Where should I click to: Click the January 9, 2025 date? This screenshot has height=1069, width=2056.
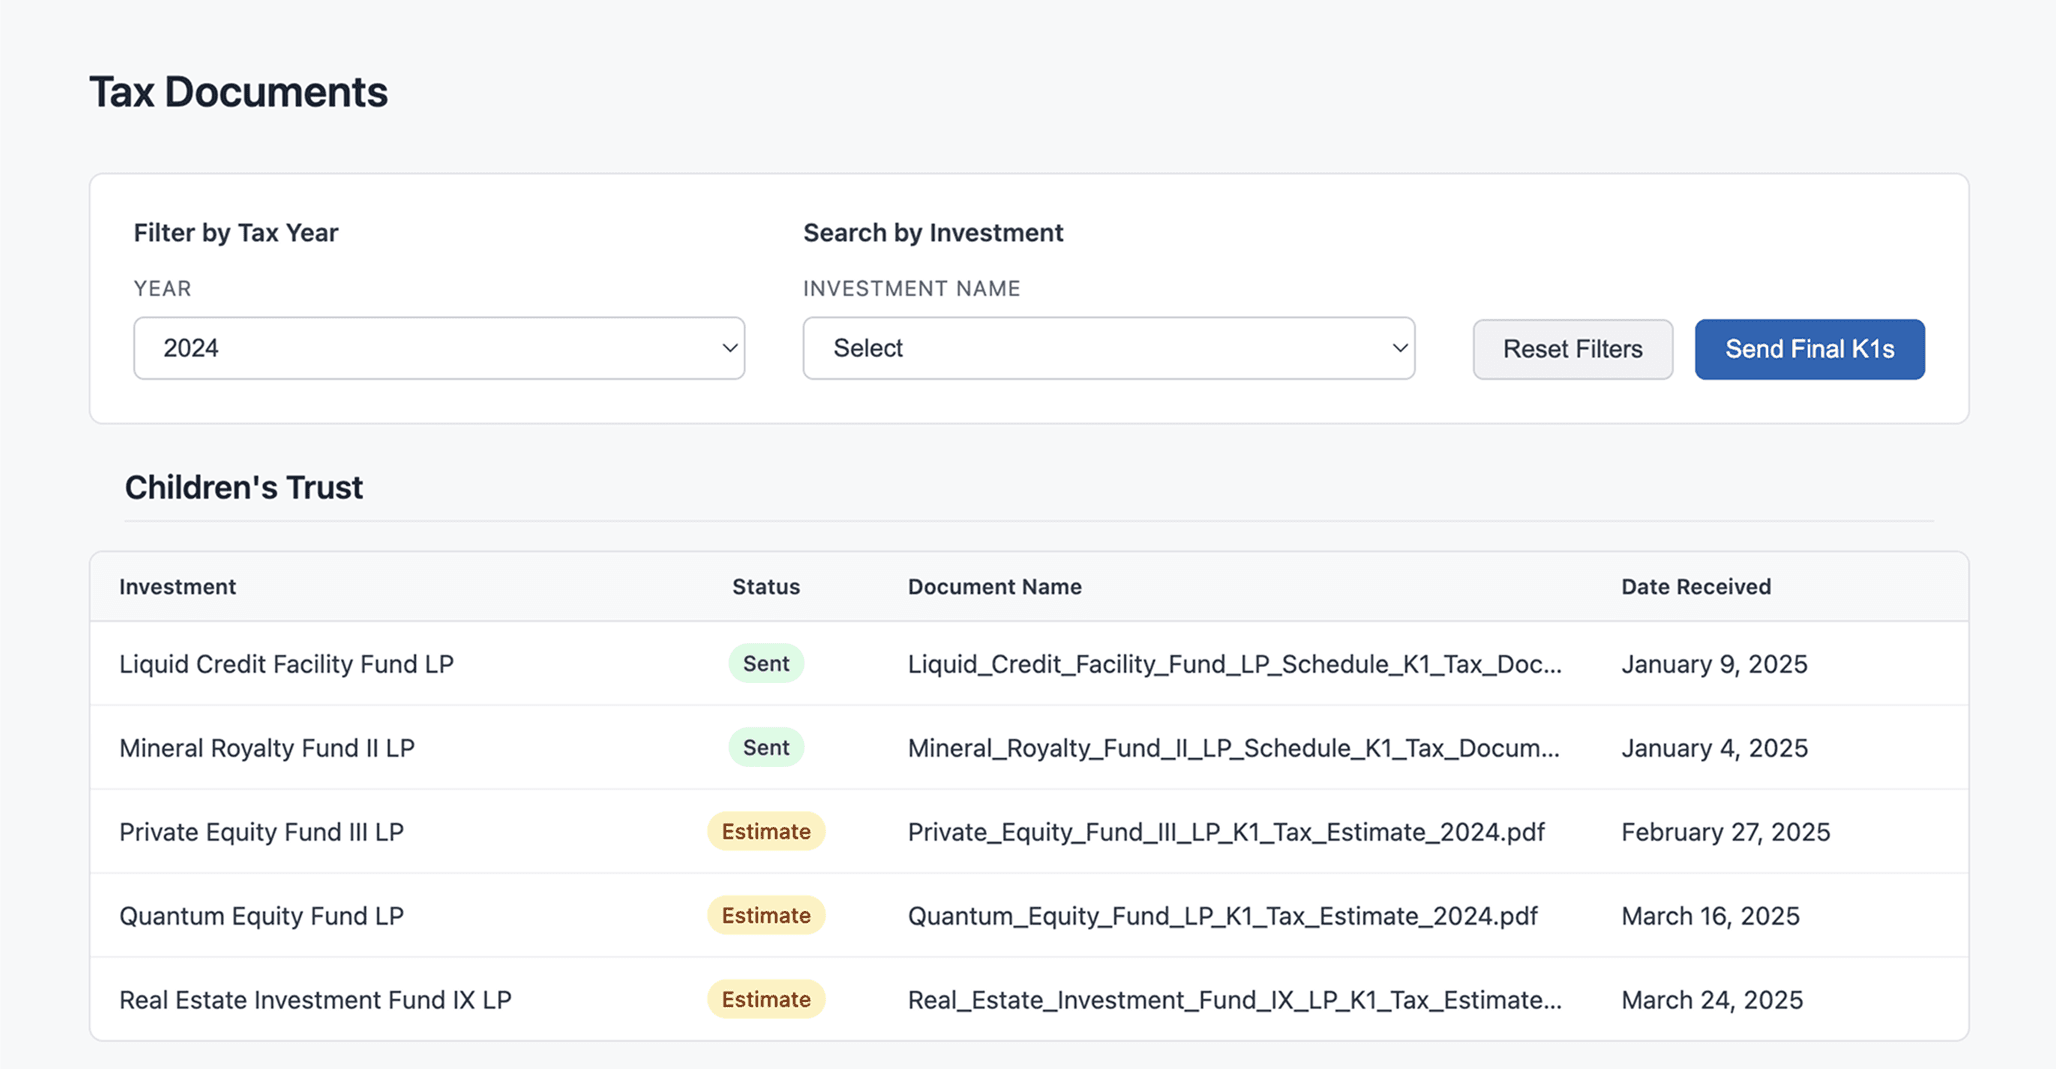tap(1715, 664)
